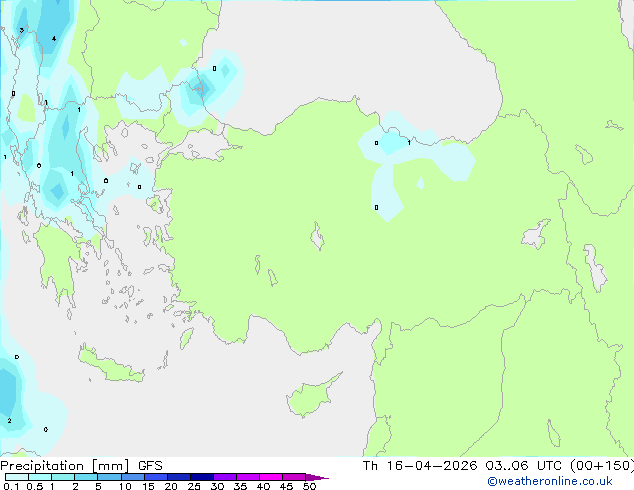Click the Crete island on the map
Image resolution: width=634 pixels, height=490 pixels.
click(110, 365)
